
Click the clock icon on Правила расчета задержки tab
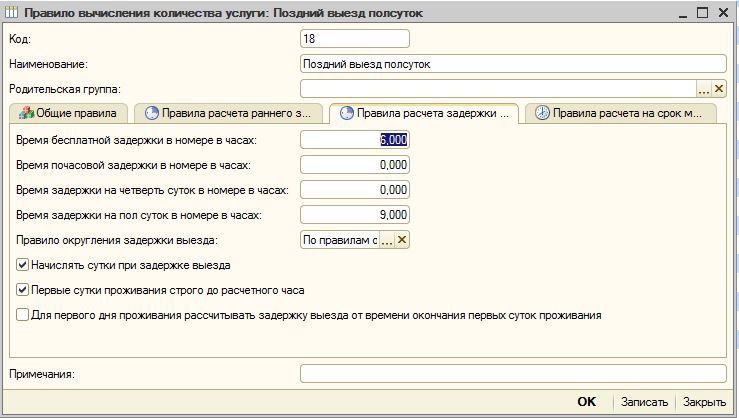[x=346, y=113]
